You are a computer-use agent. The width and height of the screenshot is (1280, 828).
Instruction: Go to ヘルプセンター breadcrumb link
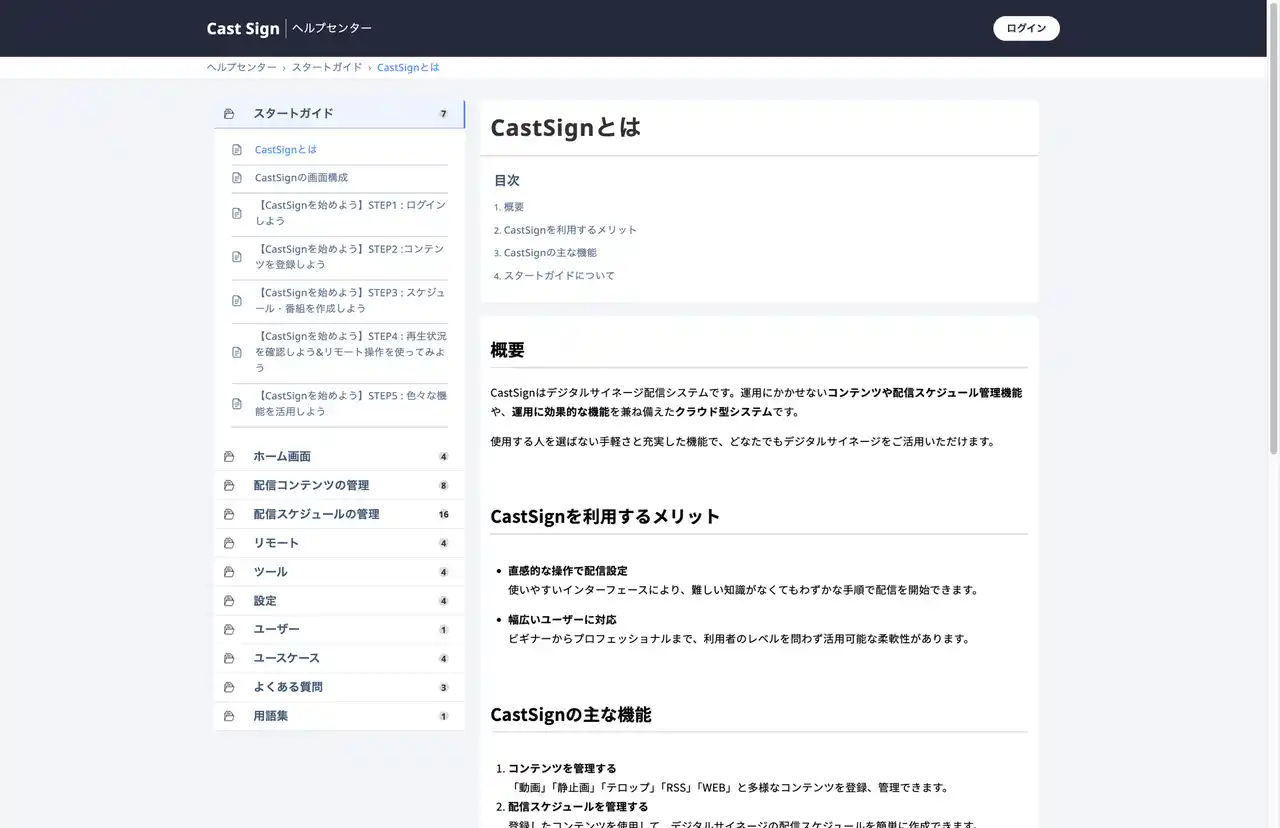(242, 67)
